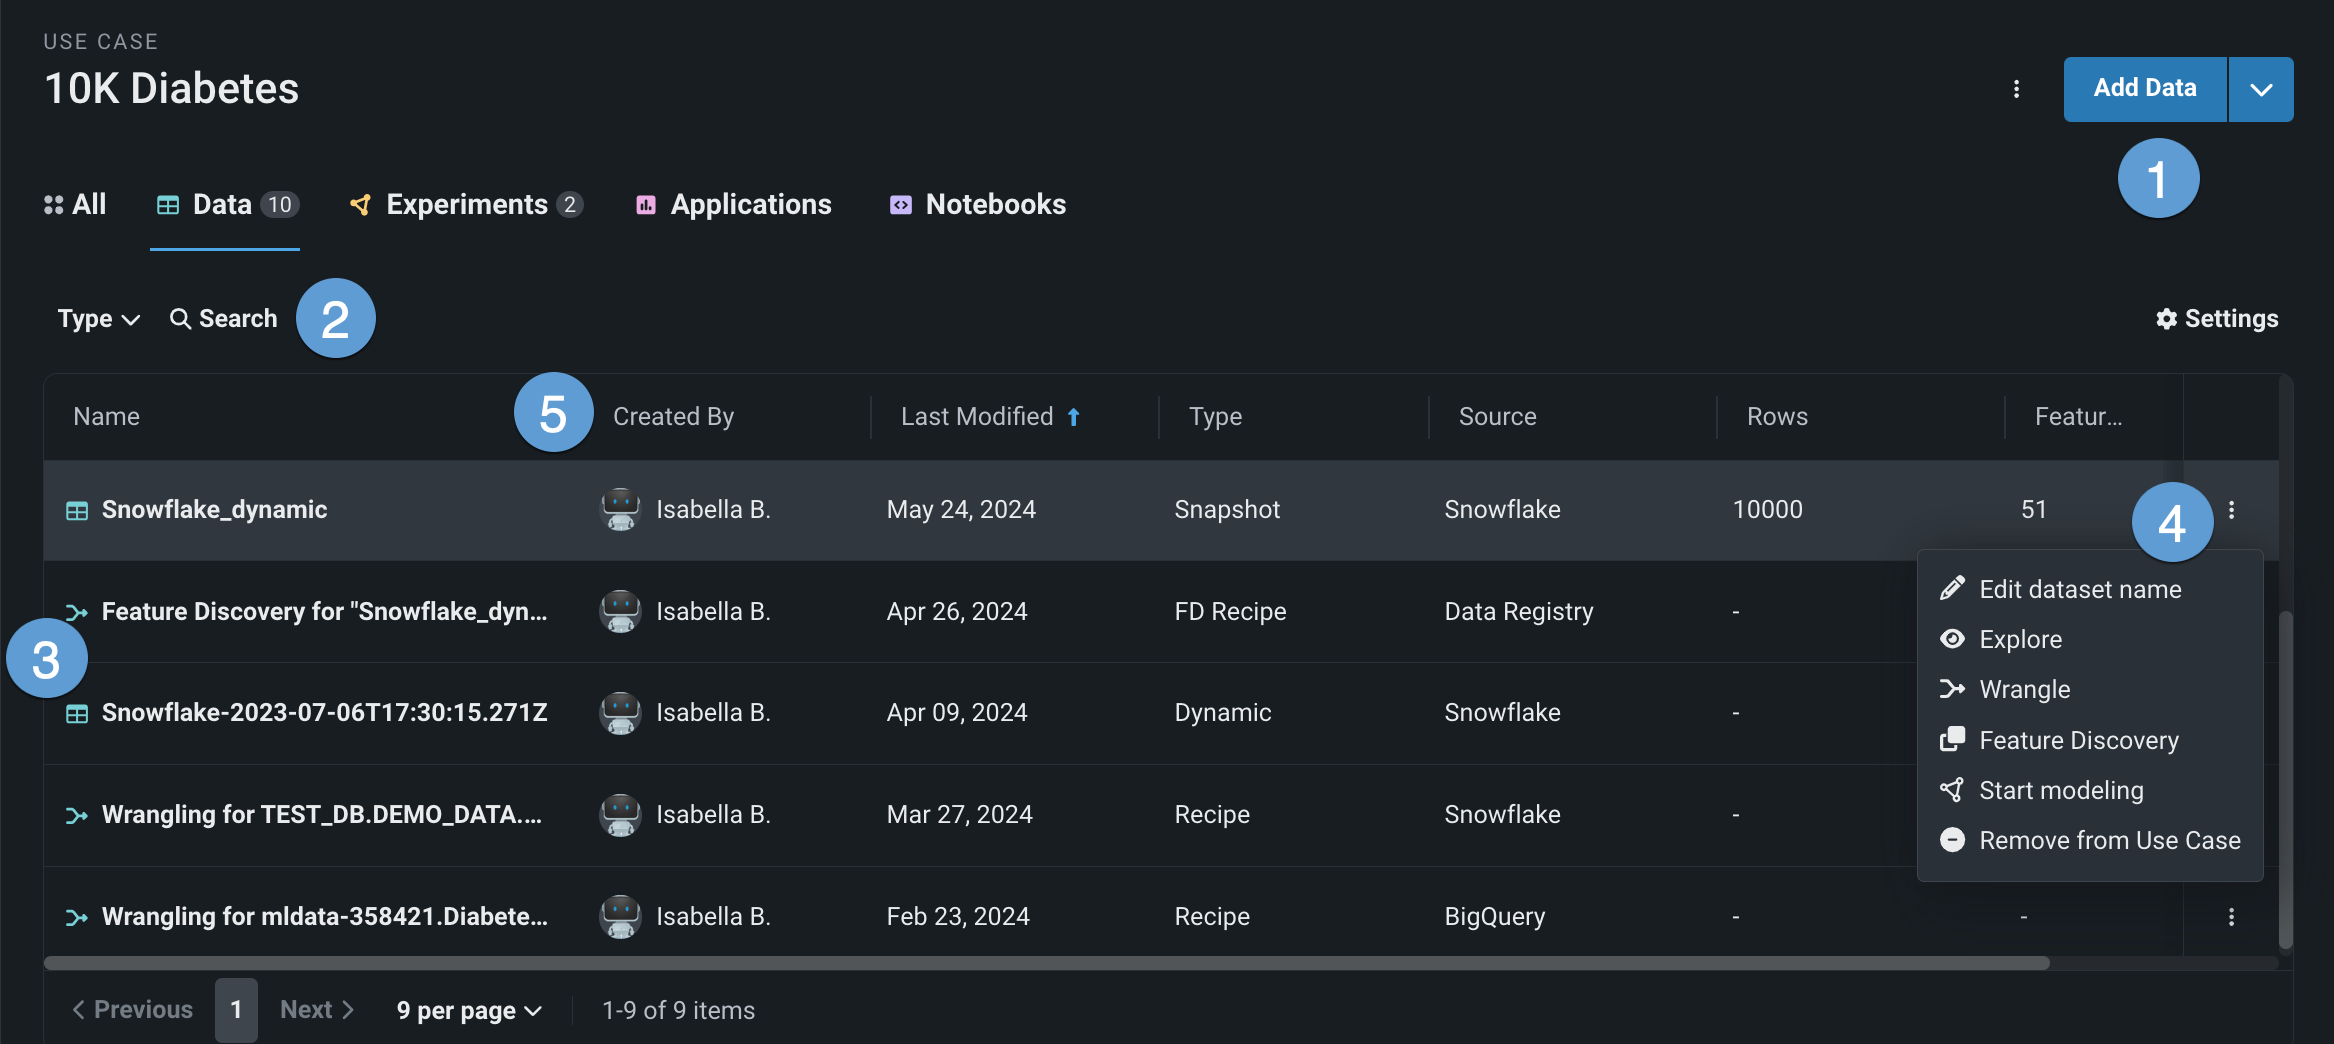2334x1044 pixels.
Task: Choose Start modeling in the context menu
Action: click(2060, 791)
